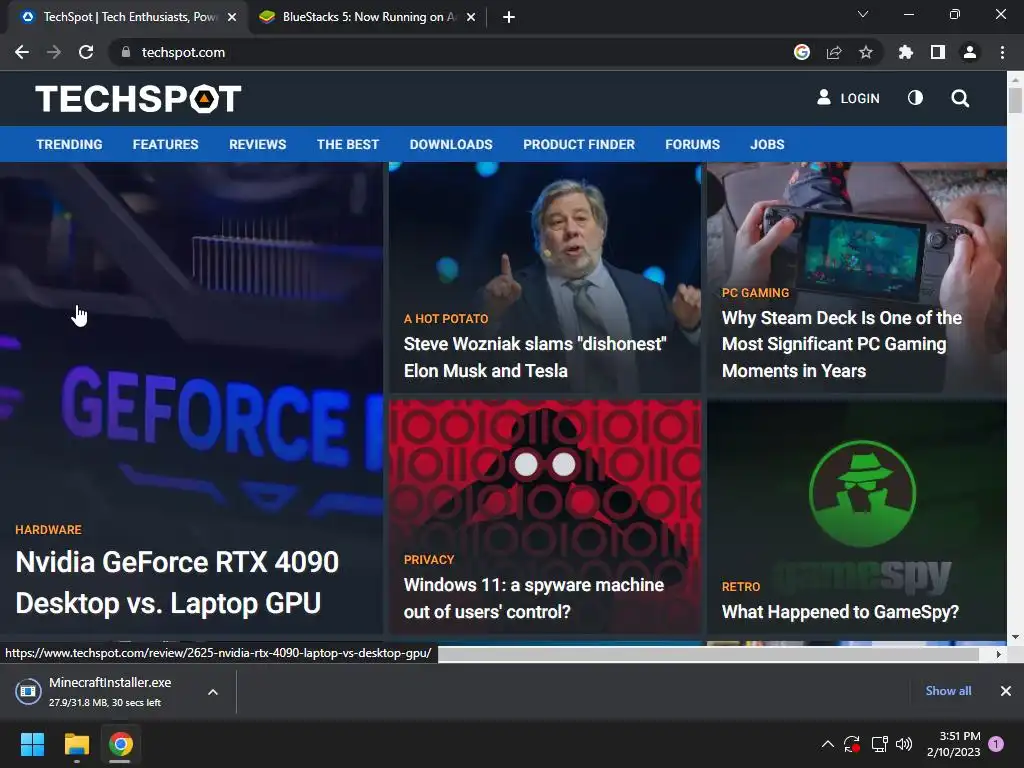Click the browser forward arrow
Viewport: 1024px width, 768px height.
tap(54, 52)
